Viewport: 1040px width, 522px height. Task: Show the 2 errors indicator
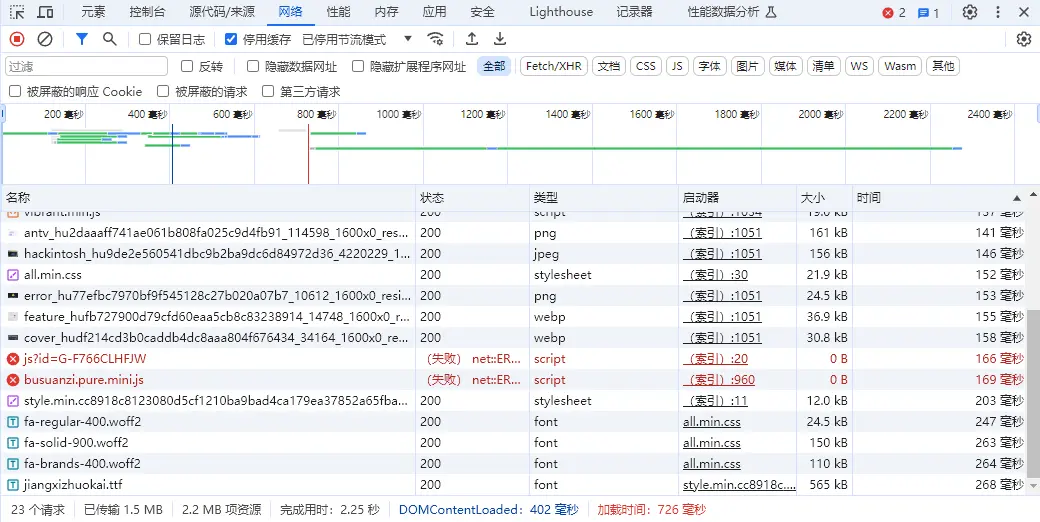(x=893, y=13)
